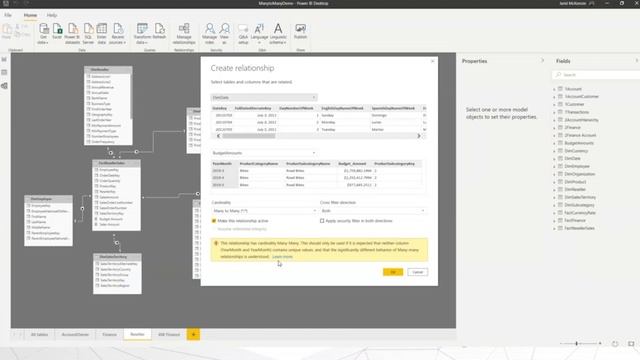Open Manage relationships from ribbon
The image size is (640, 360).
coord(184,33)
